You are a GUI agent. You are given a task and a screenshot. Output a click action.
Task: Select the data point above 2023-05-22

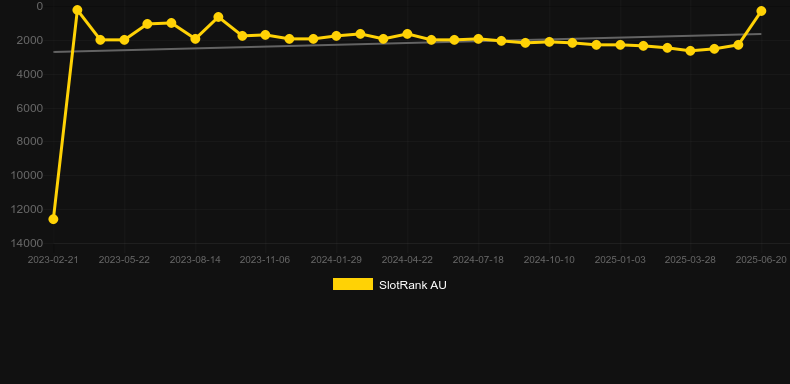(124, 40)
